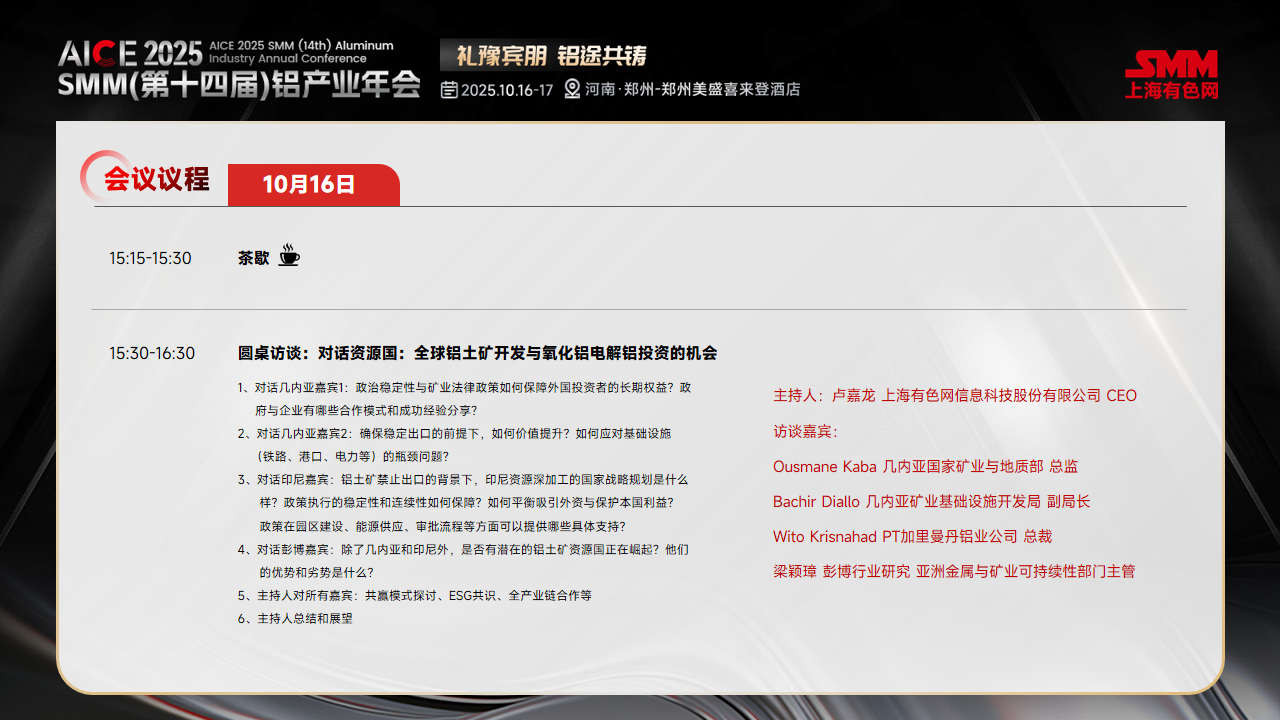
Task: Click the 15:30-16:30 time slot
Action: [x=152, y=353]
